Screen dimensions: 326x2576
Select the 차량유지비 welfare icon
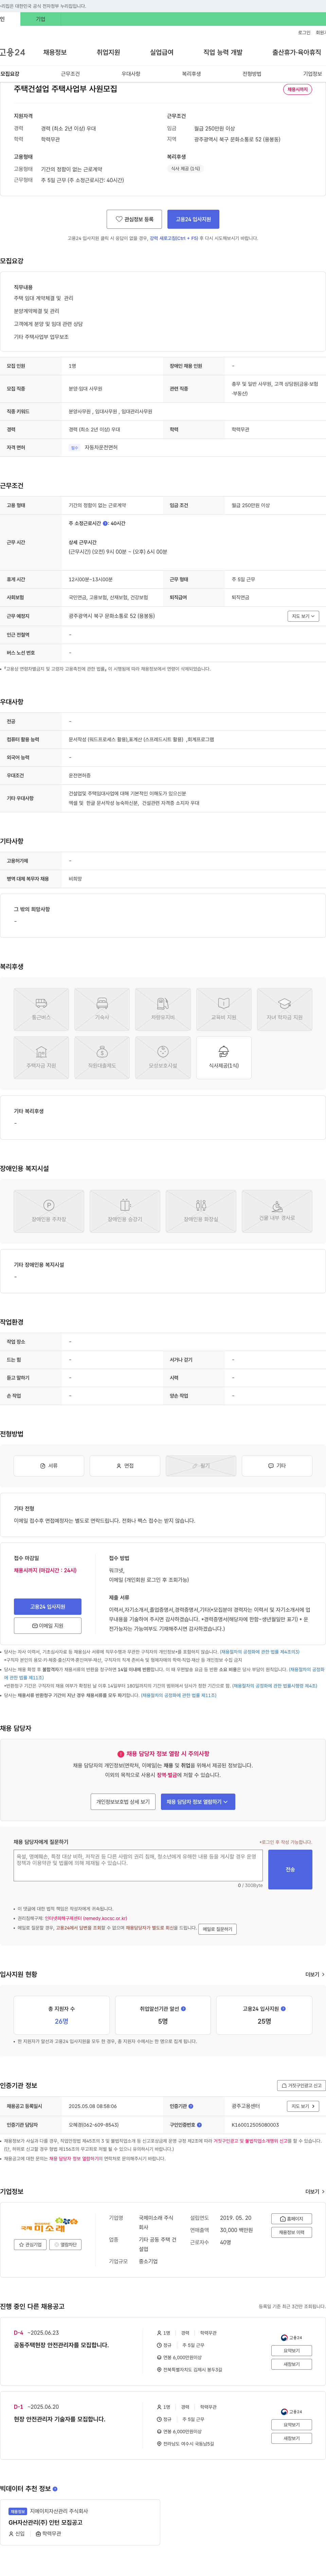pyautogui.click(x=163, y=1009)
